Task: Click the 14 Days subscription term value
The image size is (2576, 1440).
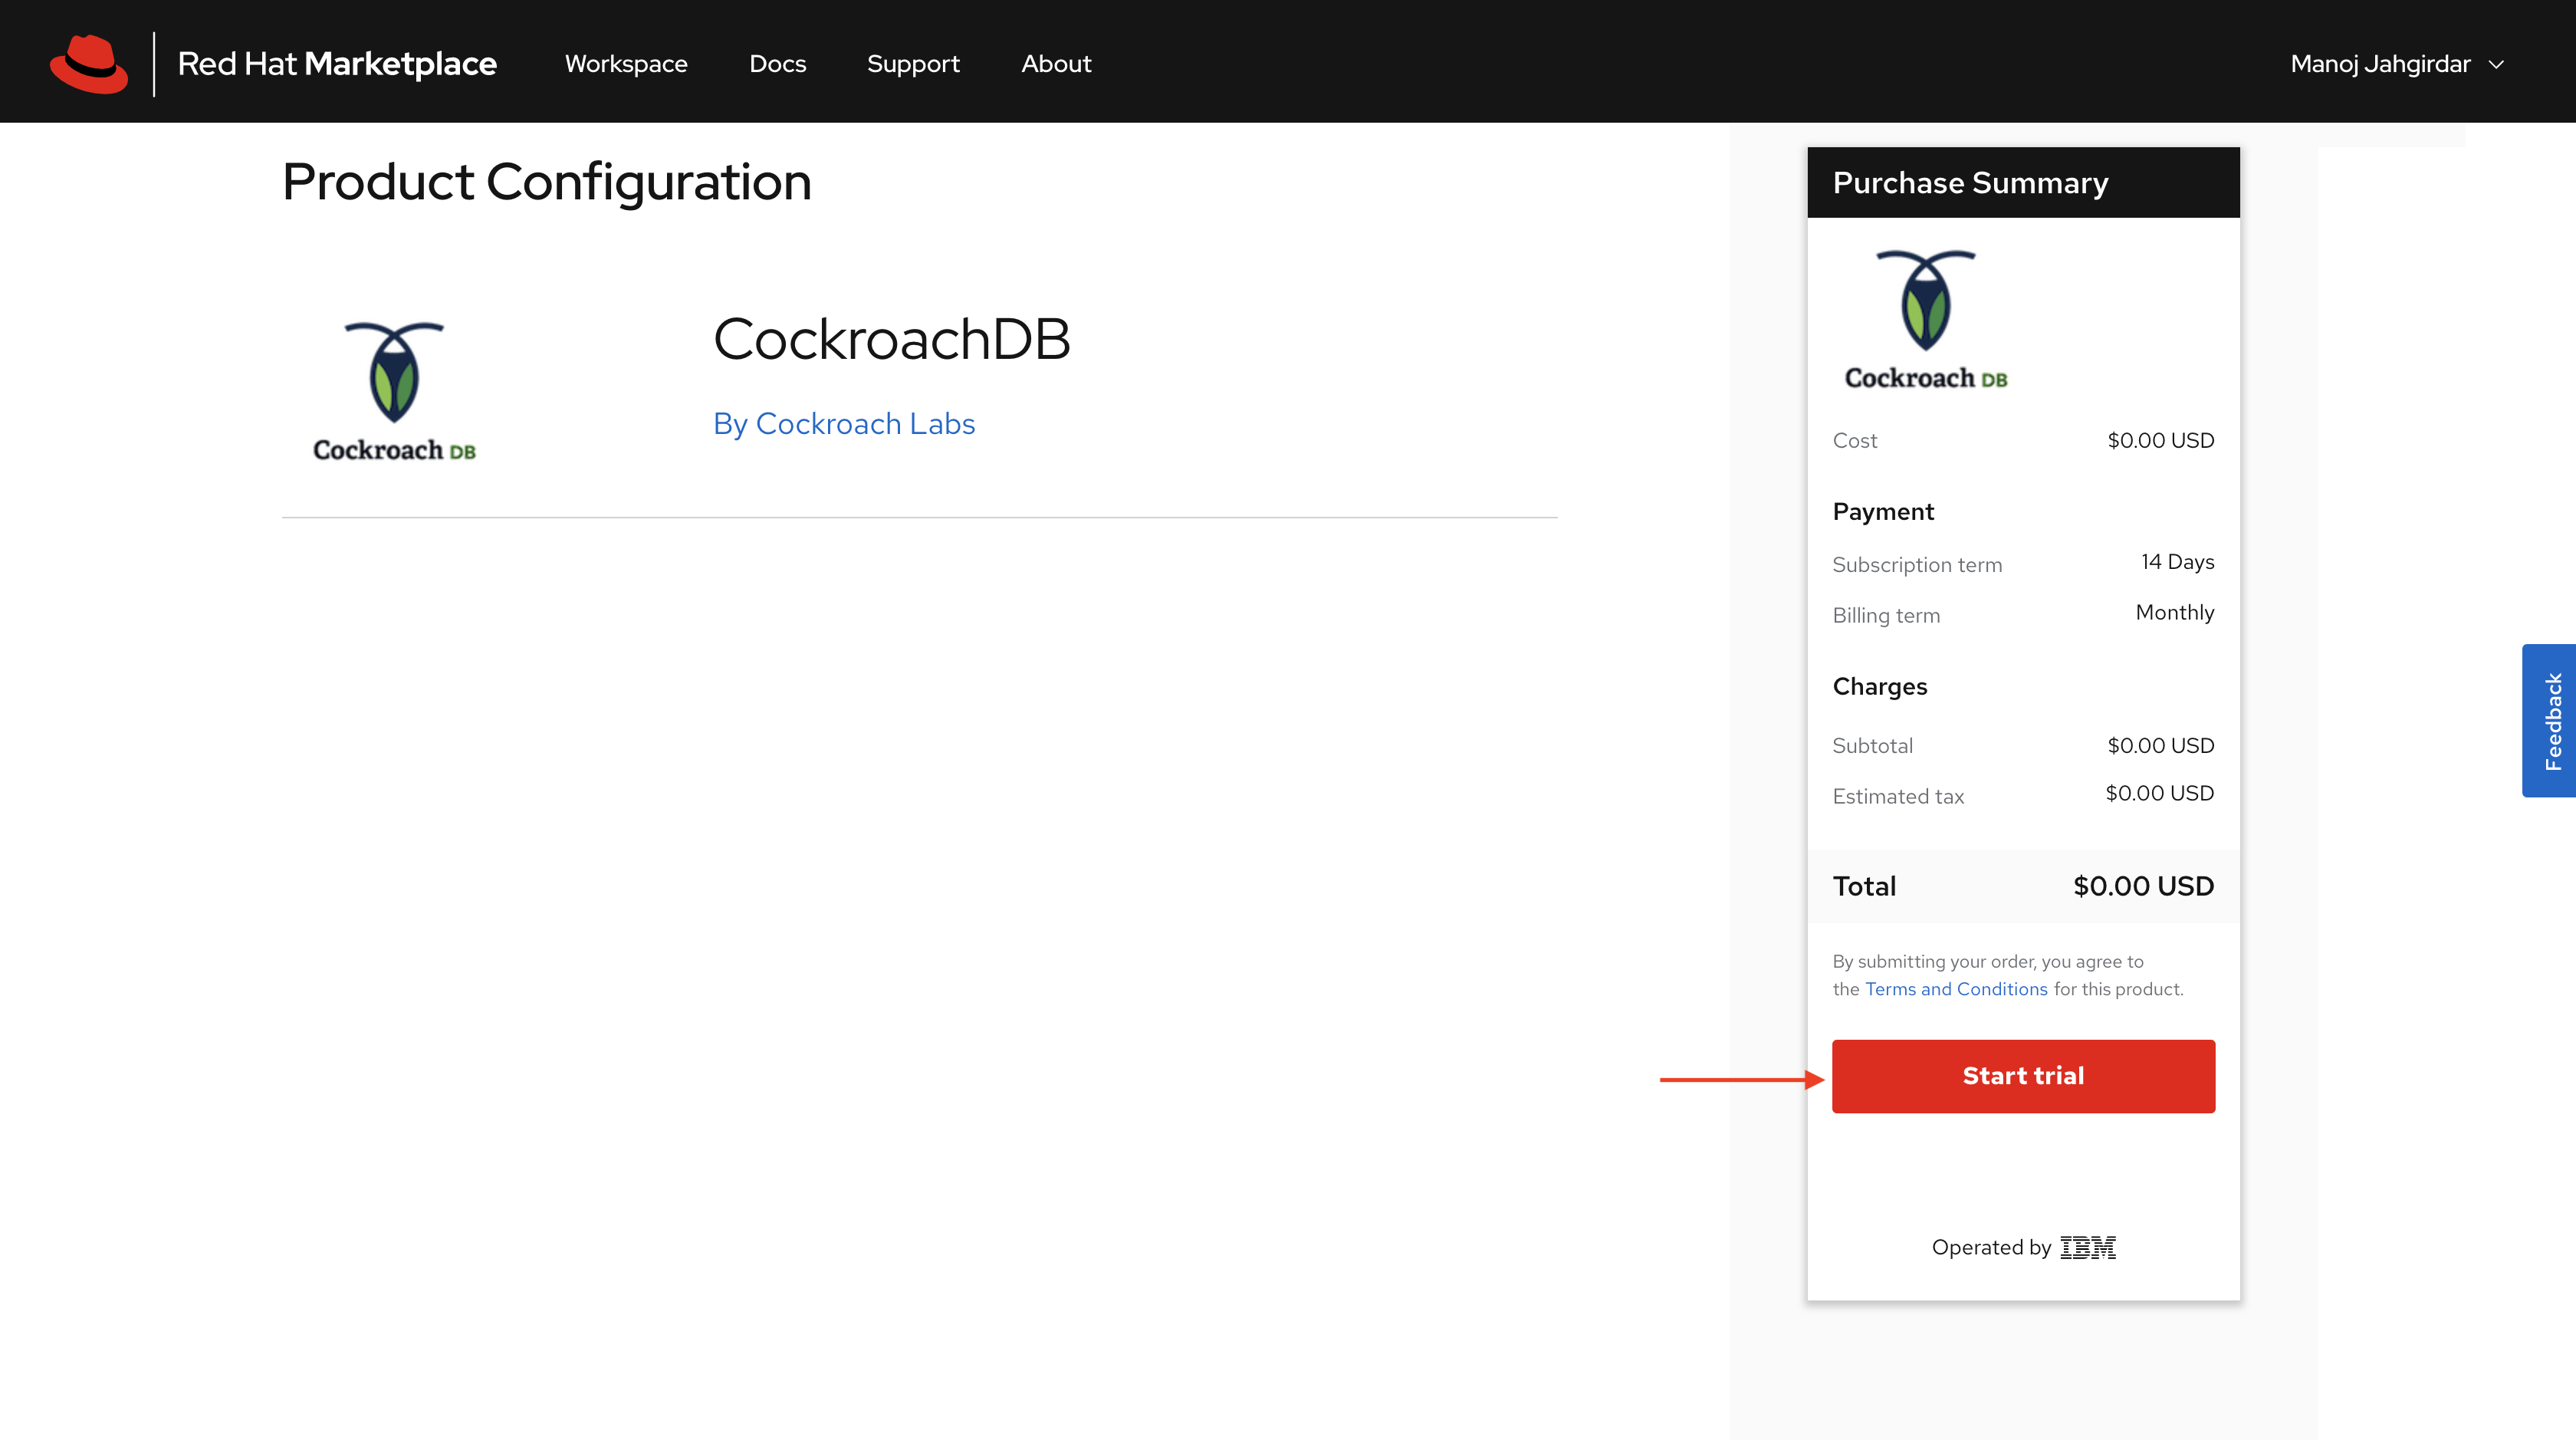Action: point(2177,562)
